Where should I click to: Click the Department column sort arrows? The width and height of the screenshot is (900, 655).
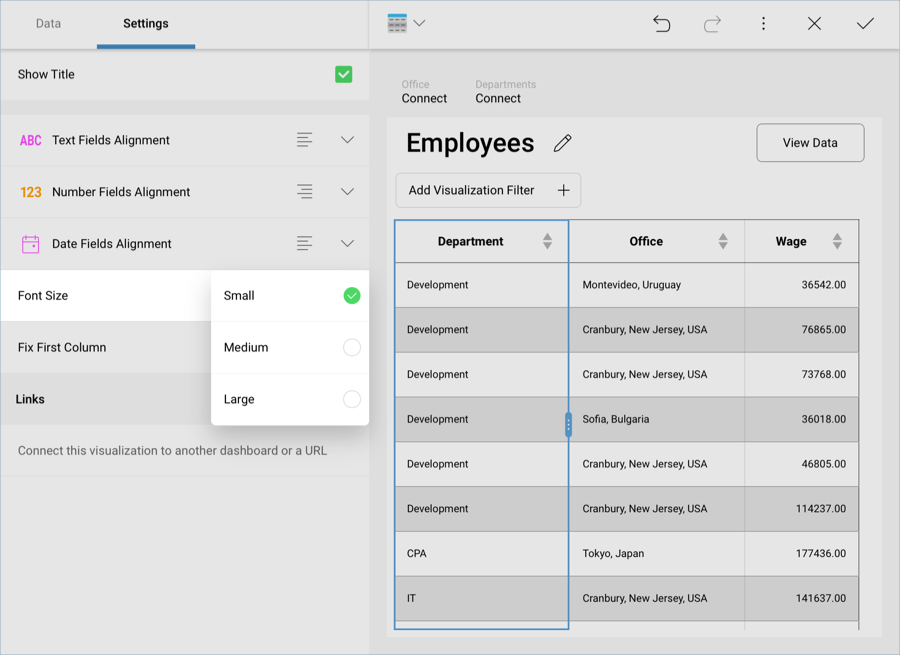tap(547, 242)
